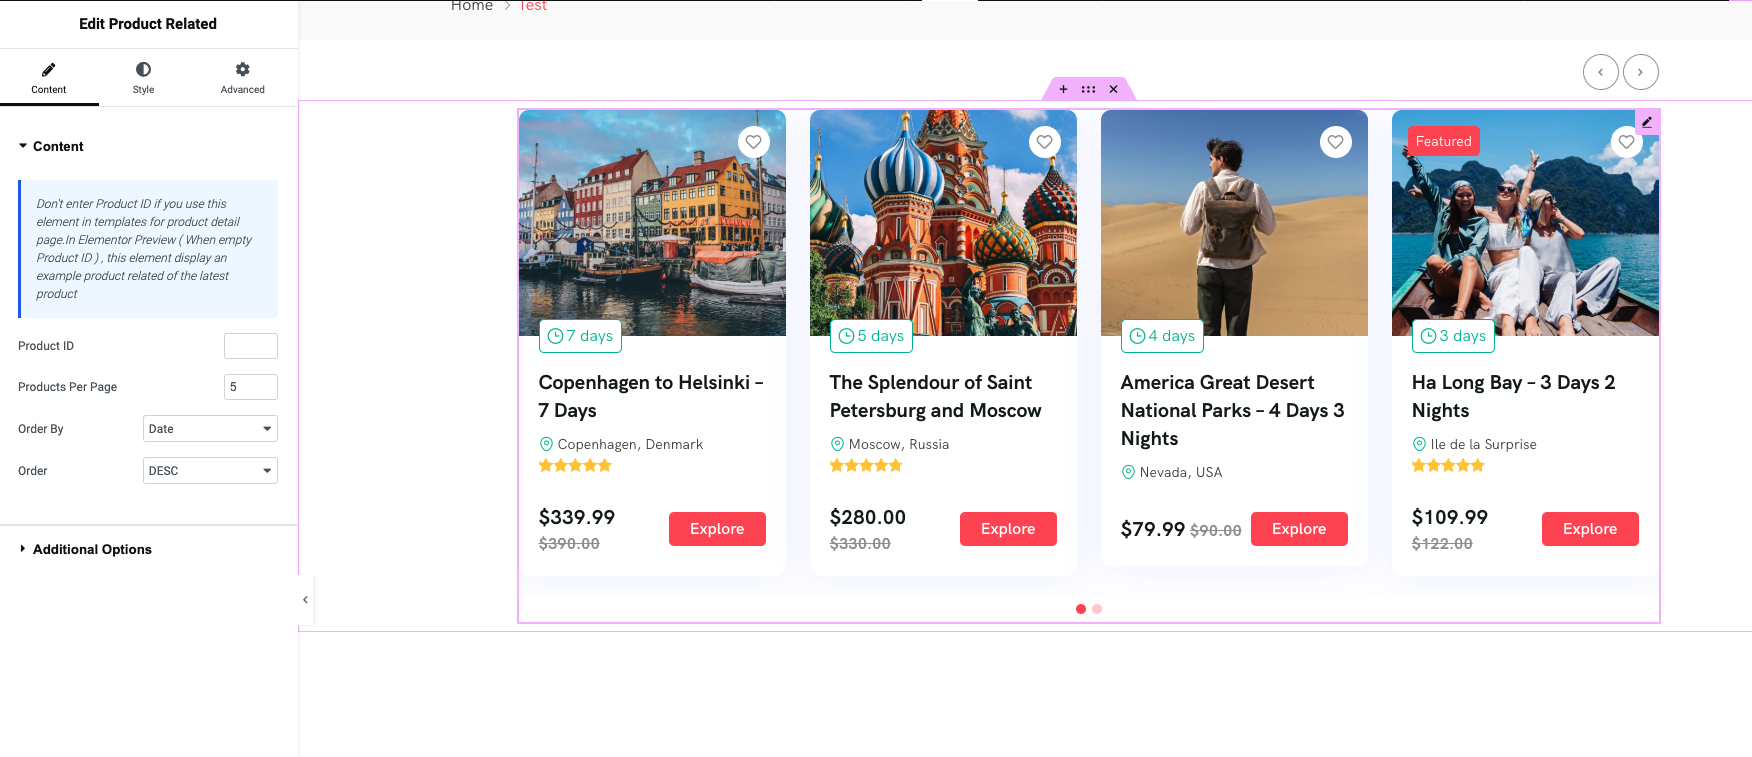Add Saint Petersburg tour to wishlist
This screenshot has width=1752, height=757.
[1045, 142]
